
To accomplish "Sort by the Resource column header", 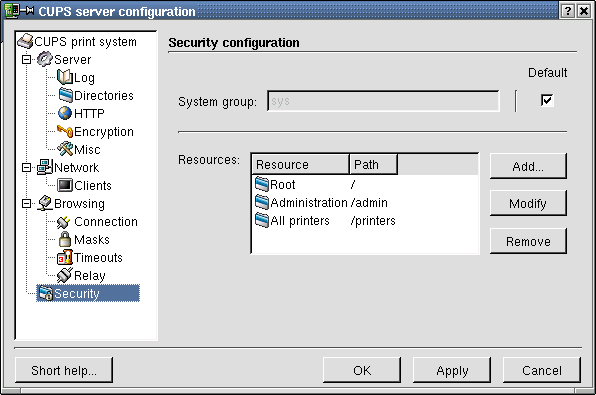I will pos(300,164).
